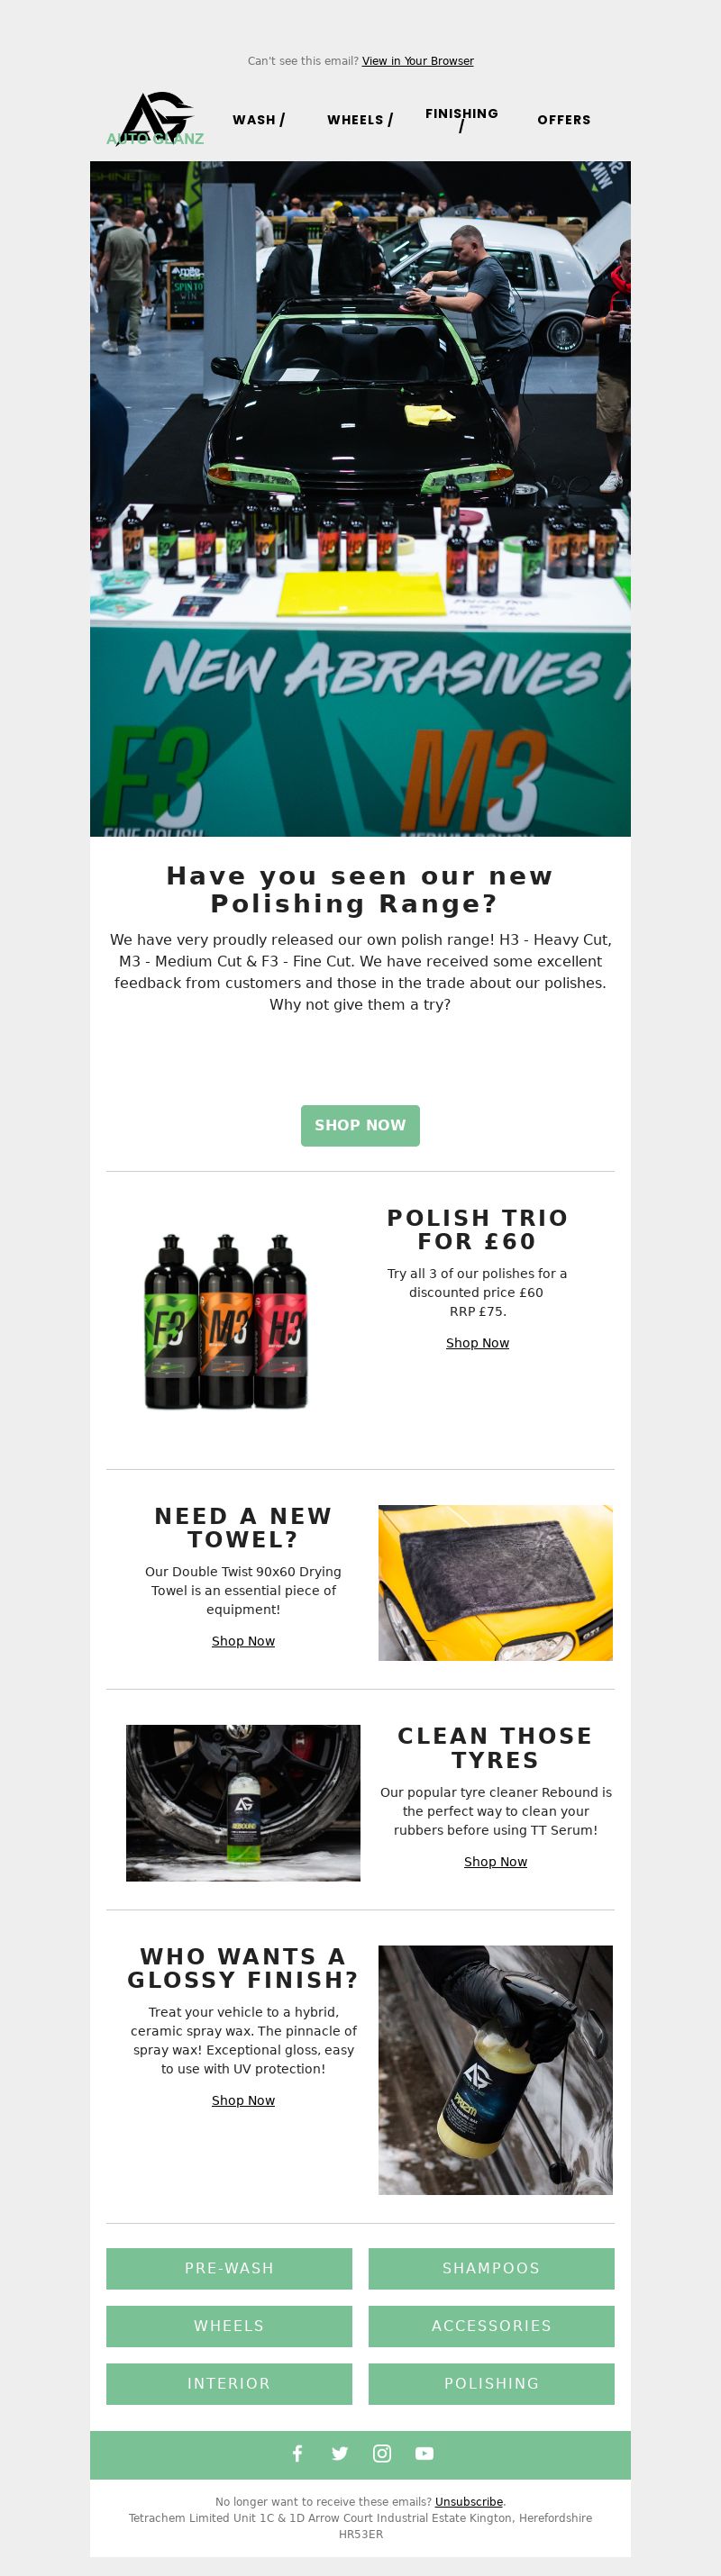Open the WHEELS navigation item
Image resolution: width=721 pixels, height=2576 pixels.
pos(360,119)
